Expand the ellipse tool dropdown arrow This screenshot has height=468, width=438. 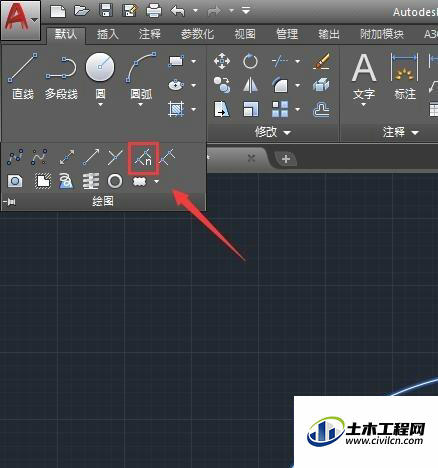pos(194,85)
